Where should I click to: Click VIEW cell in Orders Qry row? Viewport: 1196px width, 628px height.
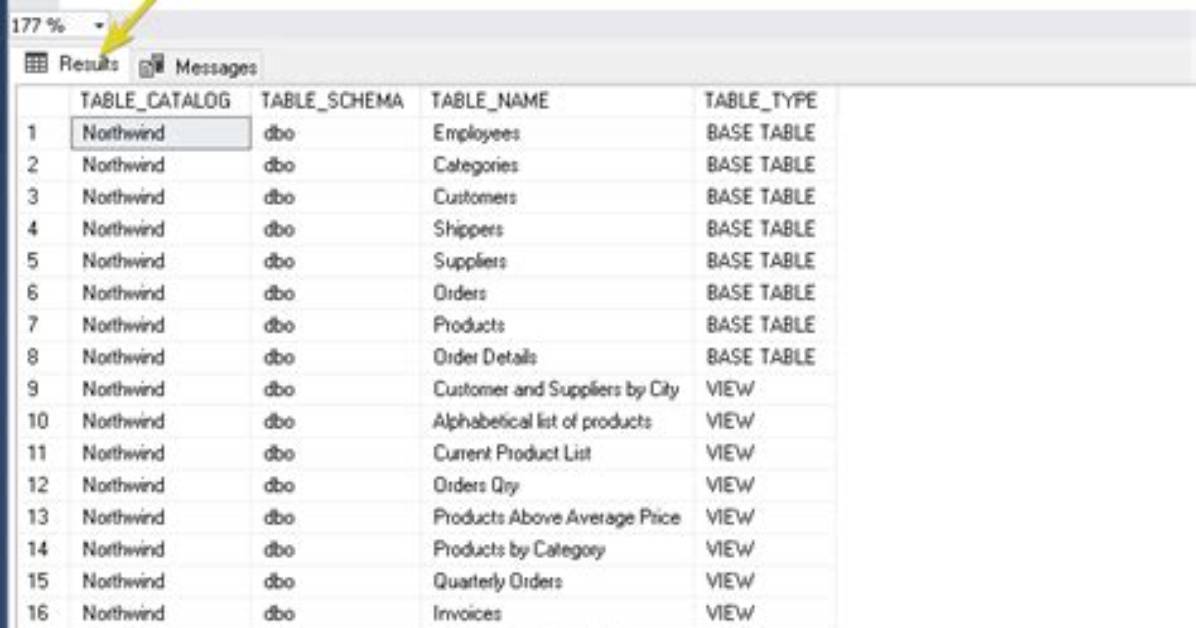[x=765, y=485]
